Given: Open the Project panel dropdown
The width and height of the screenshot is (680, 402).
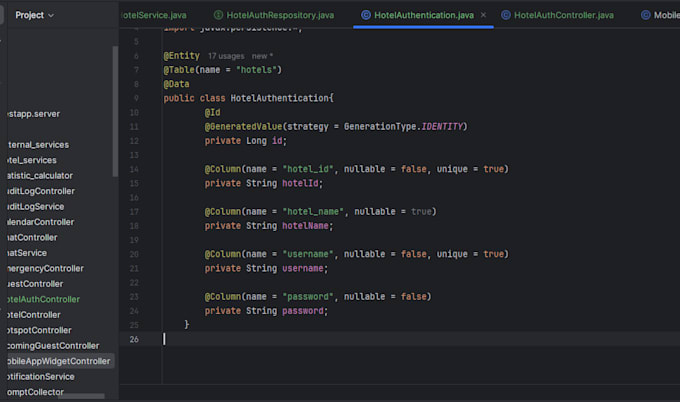Looking at the screenshot, I should 35,15.
